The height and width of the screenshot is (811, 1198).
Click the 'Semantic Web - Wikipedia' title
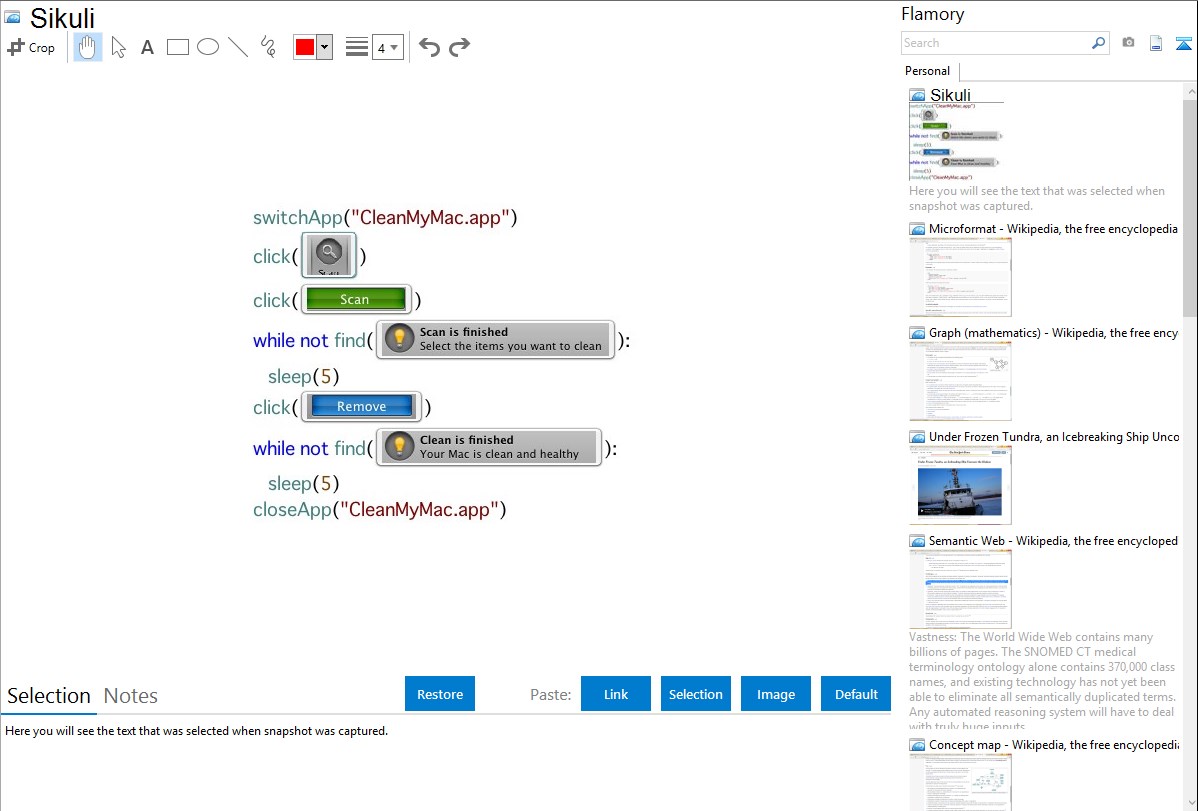tap(1053, 540)
